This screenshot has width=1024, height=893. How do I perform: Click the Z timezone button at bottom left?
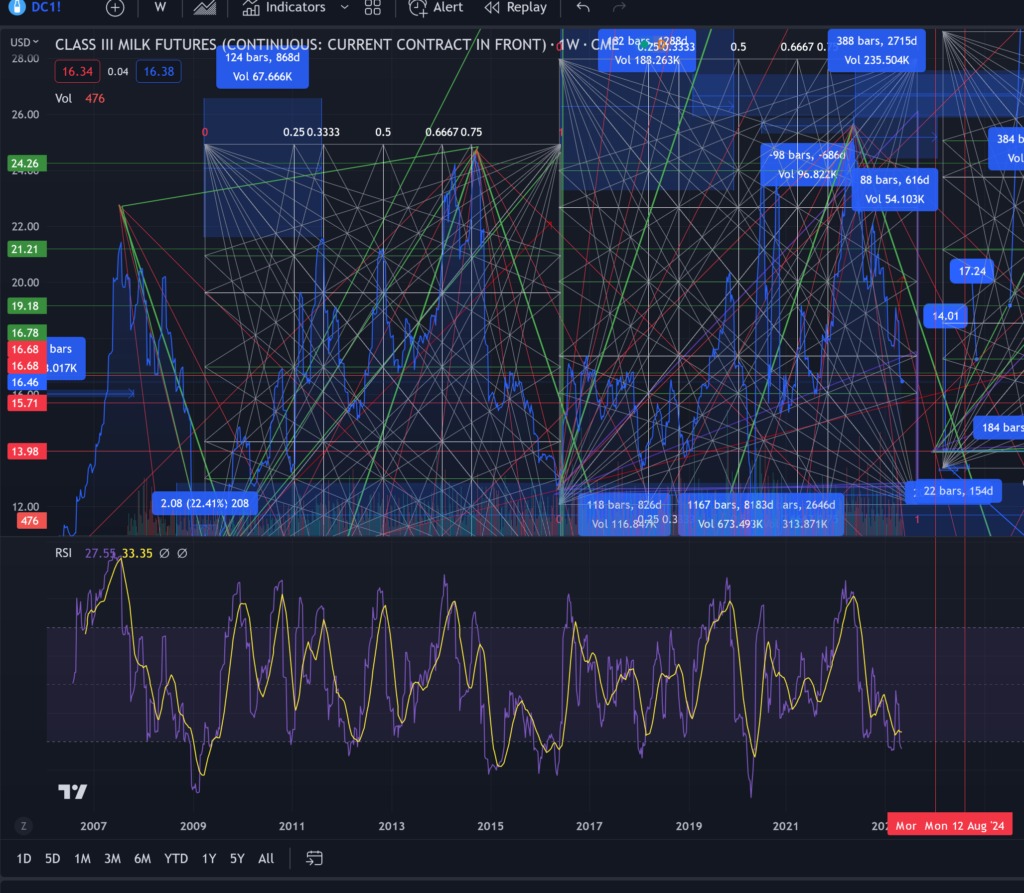[23, 826]
